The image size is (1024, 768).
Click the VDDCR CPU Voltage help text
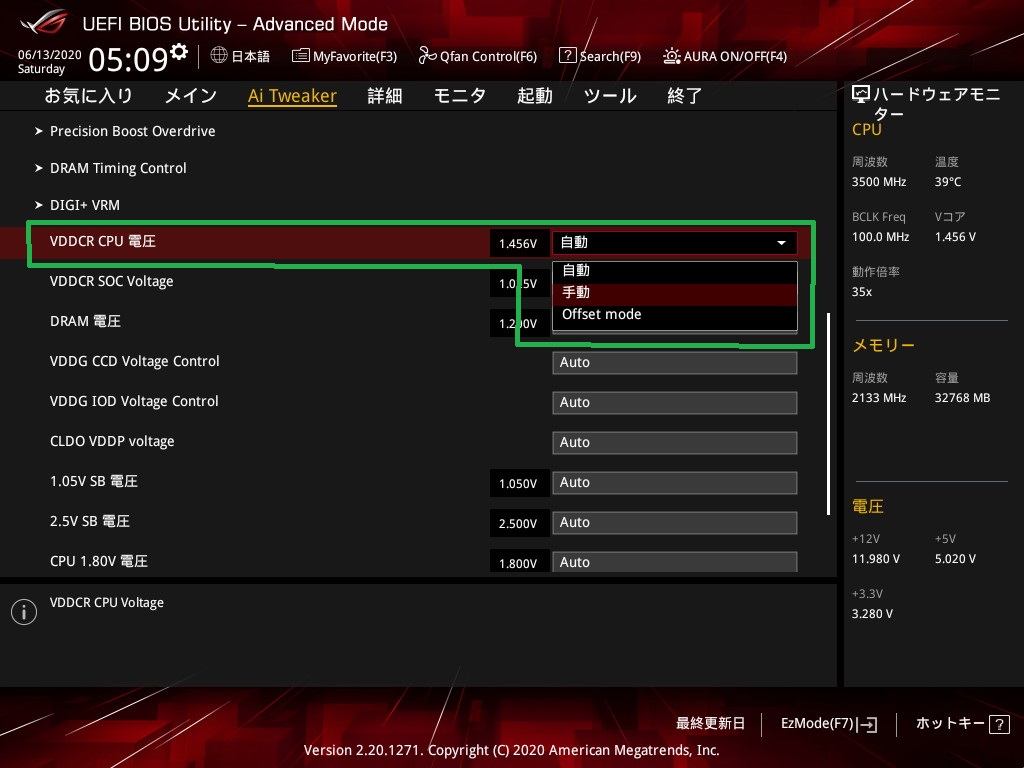pos(107,603)
